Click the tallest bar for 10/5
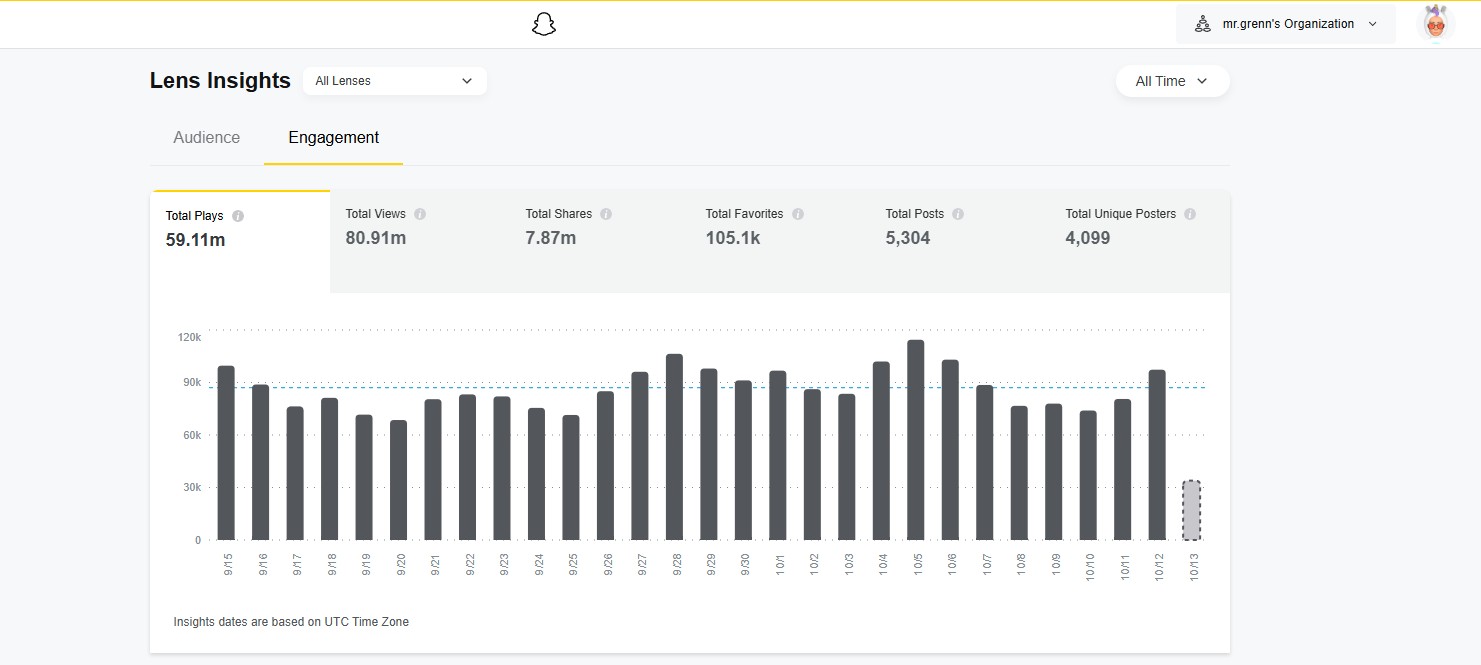 tap(915, 440)
